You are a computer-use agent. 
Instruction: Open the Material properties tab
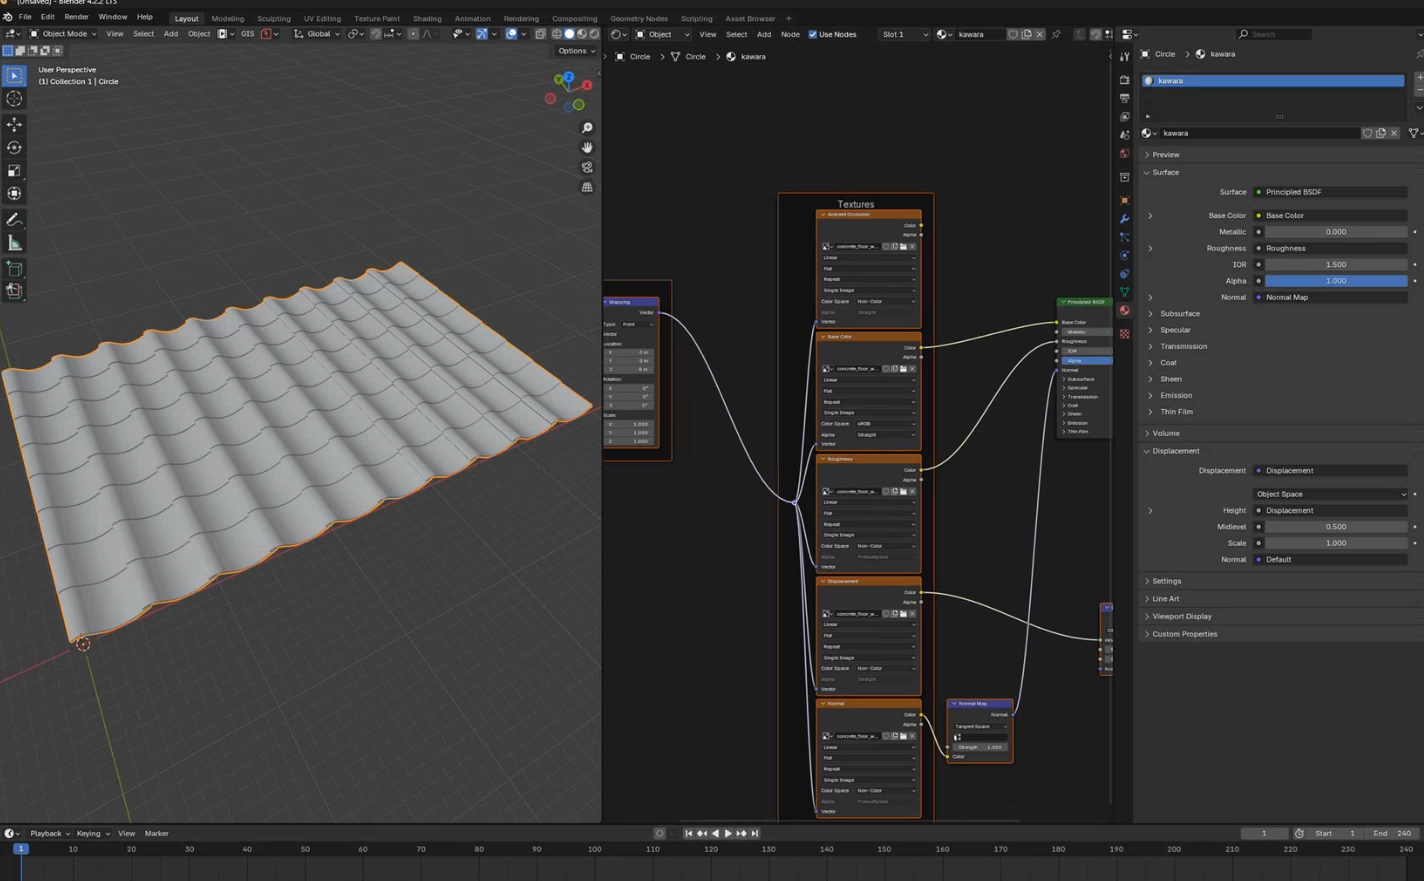tap(1124, 311)
